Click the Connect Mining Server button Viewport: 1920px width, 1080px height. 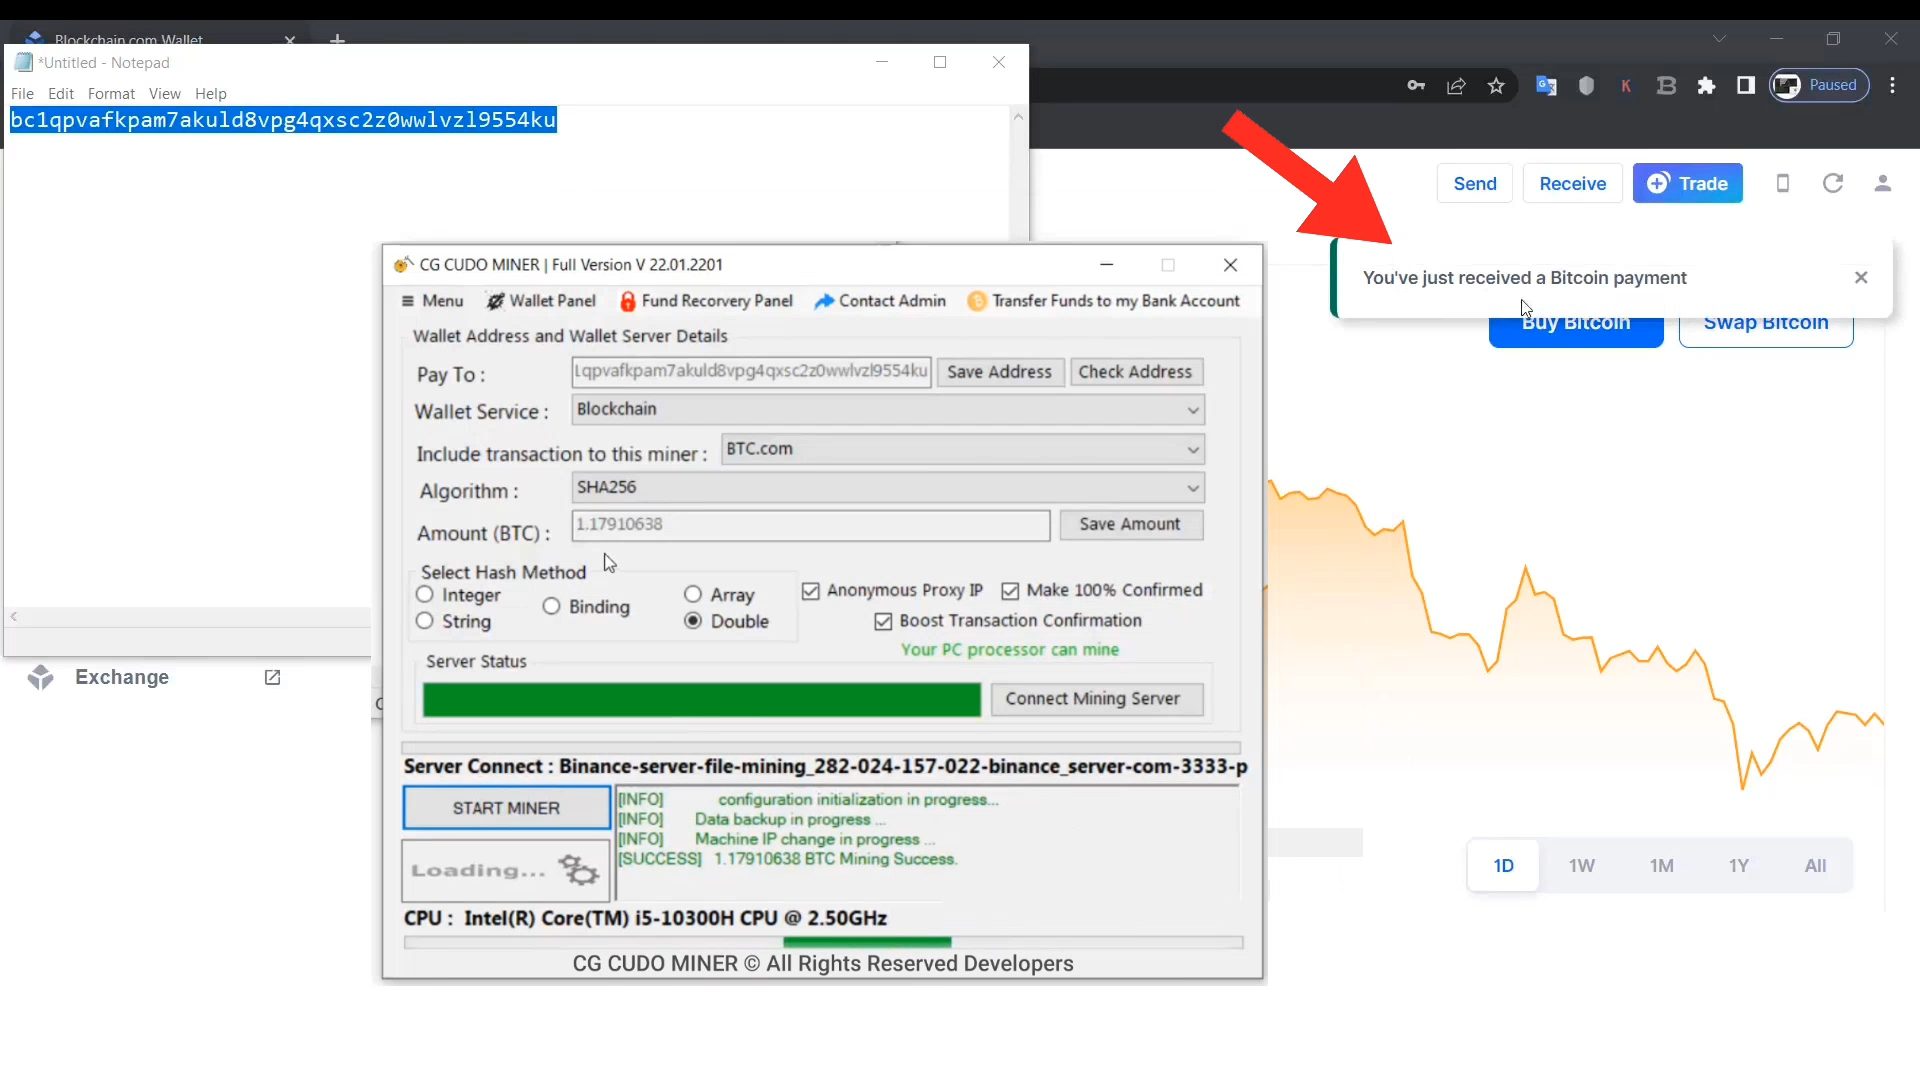point(1096,698)
